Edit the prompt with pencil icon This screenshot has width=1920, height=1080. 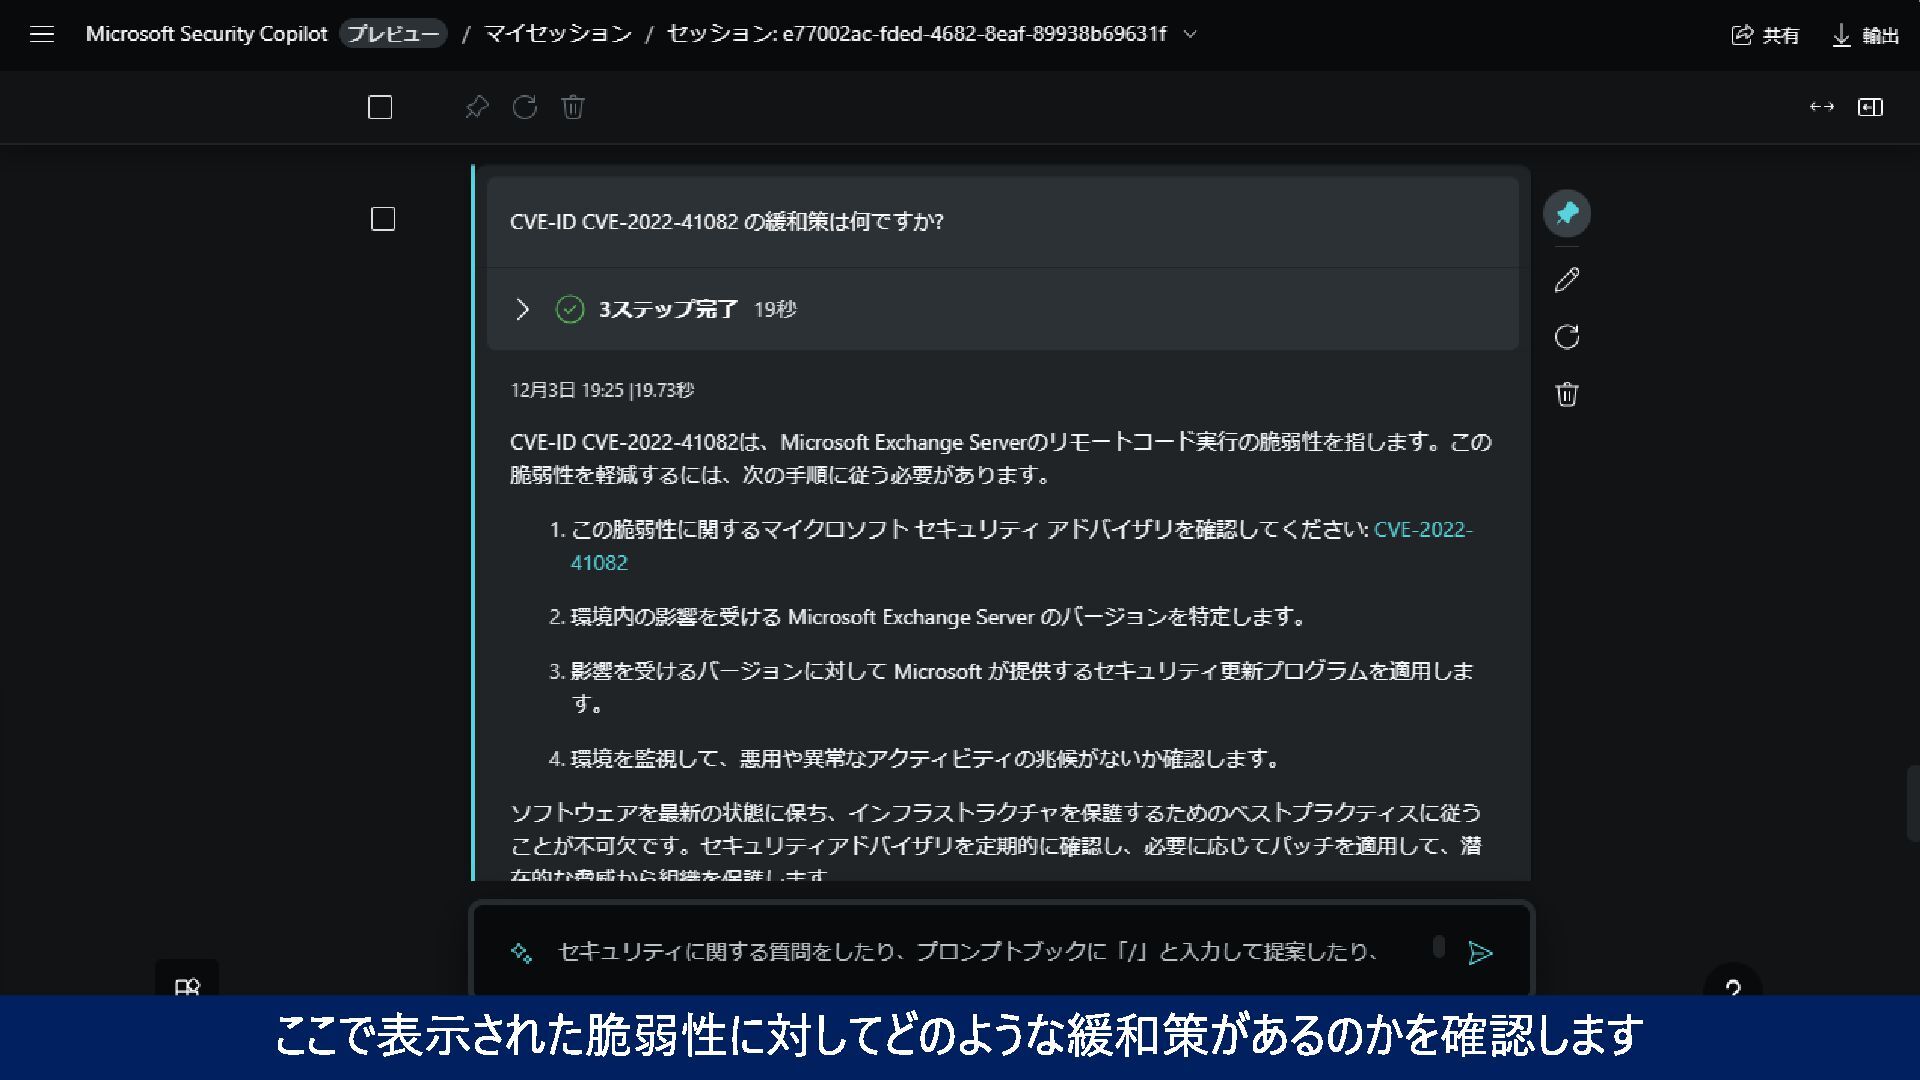point(1567,280)
